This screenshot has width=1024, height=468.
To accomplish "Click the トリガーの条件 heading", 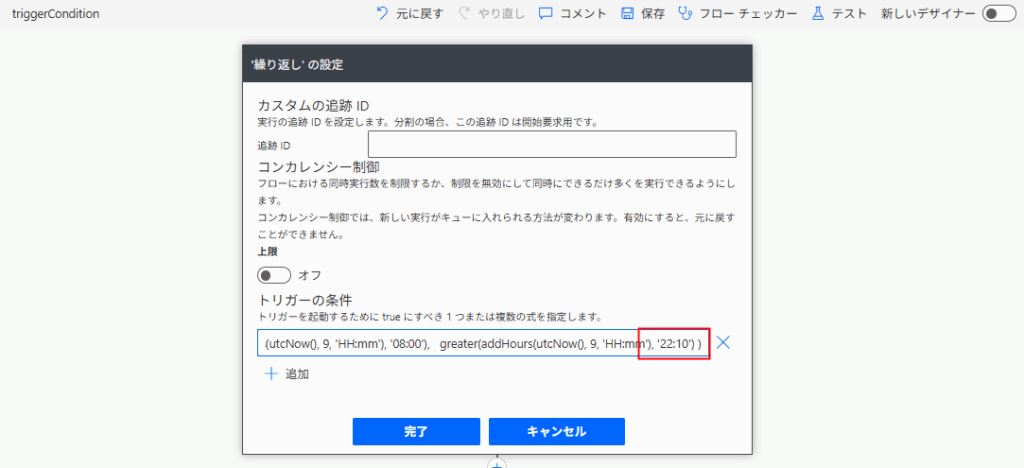I will 305,301.
